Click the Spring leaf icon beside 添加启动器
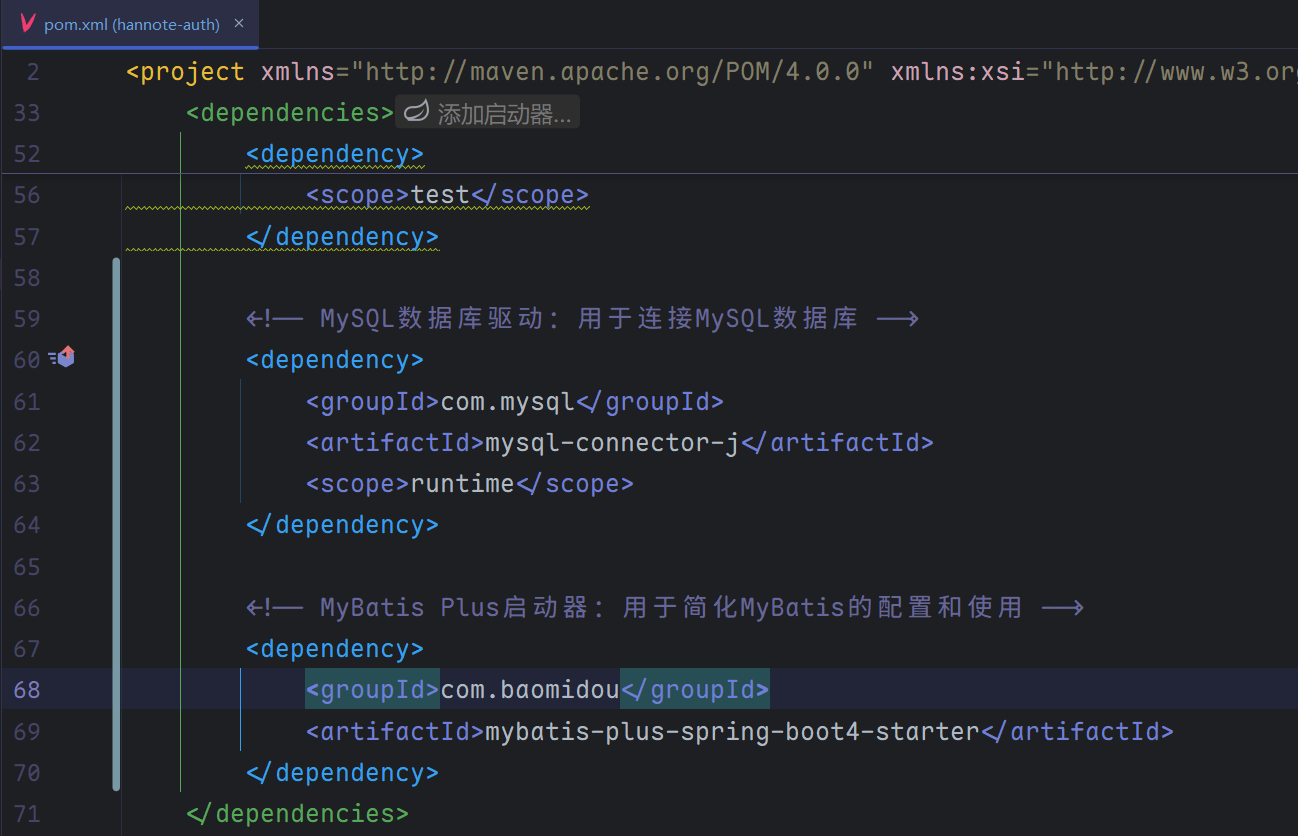This screenshot has height=836, width=1298. (x=416, y=113)
